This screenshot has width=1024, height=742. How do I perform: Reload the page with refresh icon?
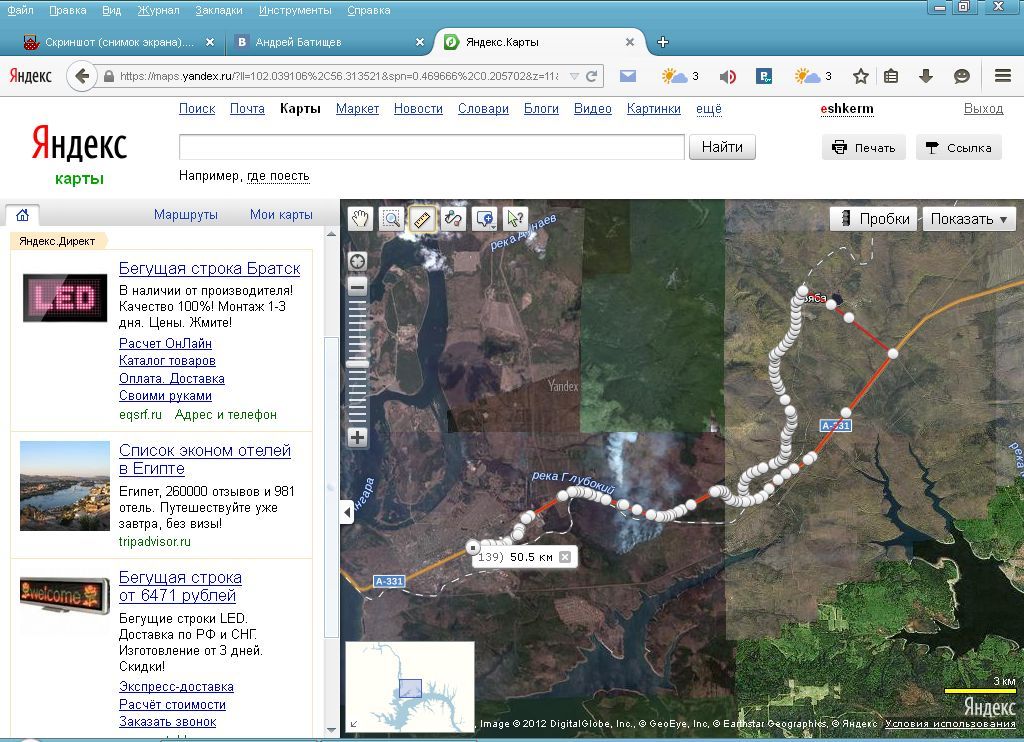[x=592, y=76]
